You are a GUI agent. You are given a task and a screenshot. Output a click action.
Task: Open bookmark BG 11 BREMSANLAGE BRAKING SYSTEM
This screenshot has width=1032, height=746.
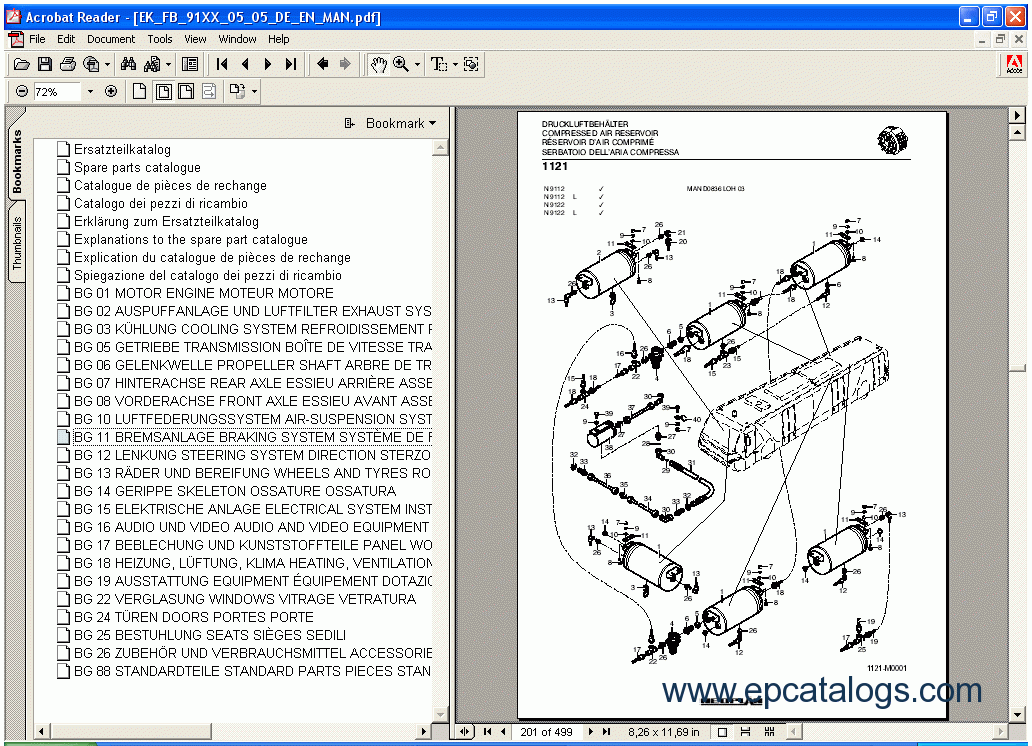pos(253,437)
